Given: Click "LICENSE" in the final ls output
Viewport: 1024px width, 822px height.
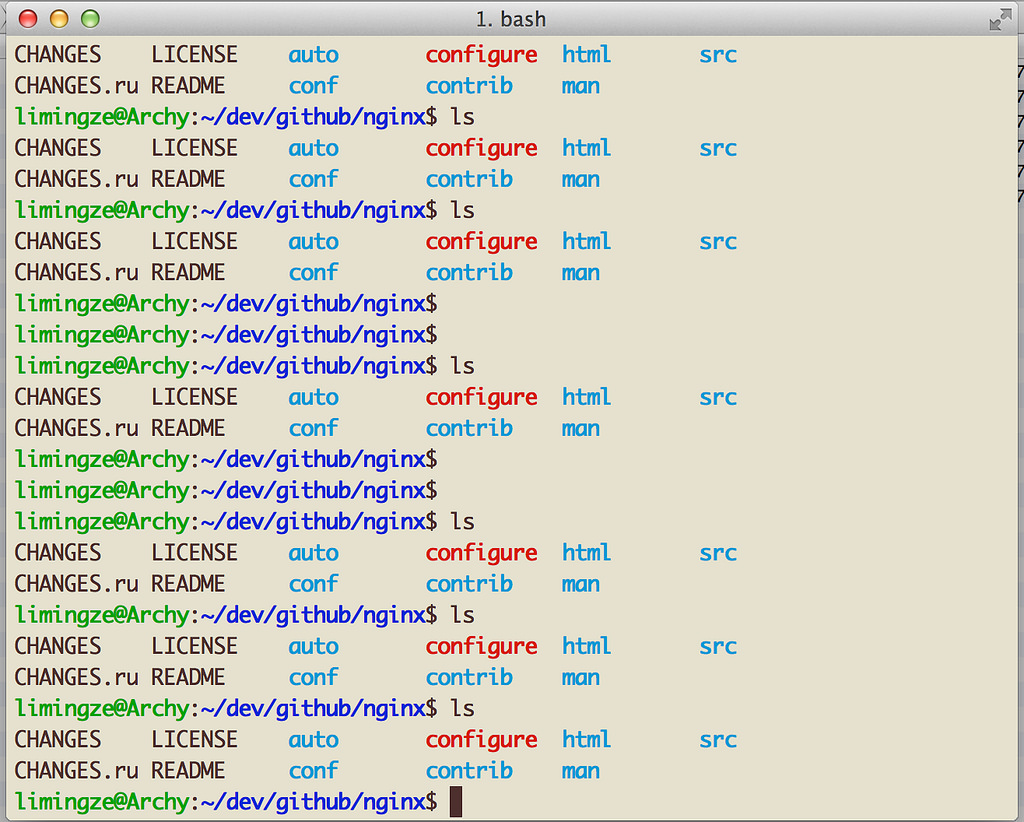Looking at the screenshot, I should (x=195, y=739).
